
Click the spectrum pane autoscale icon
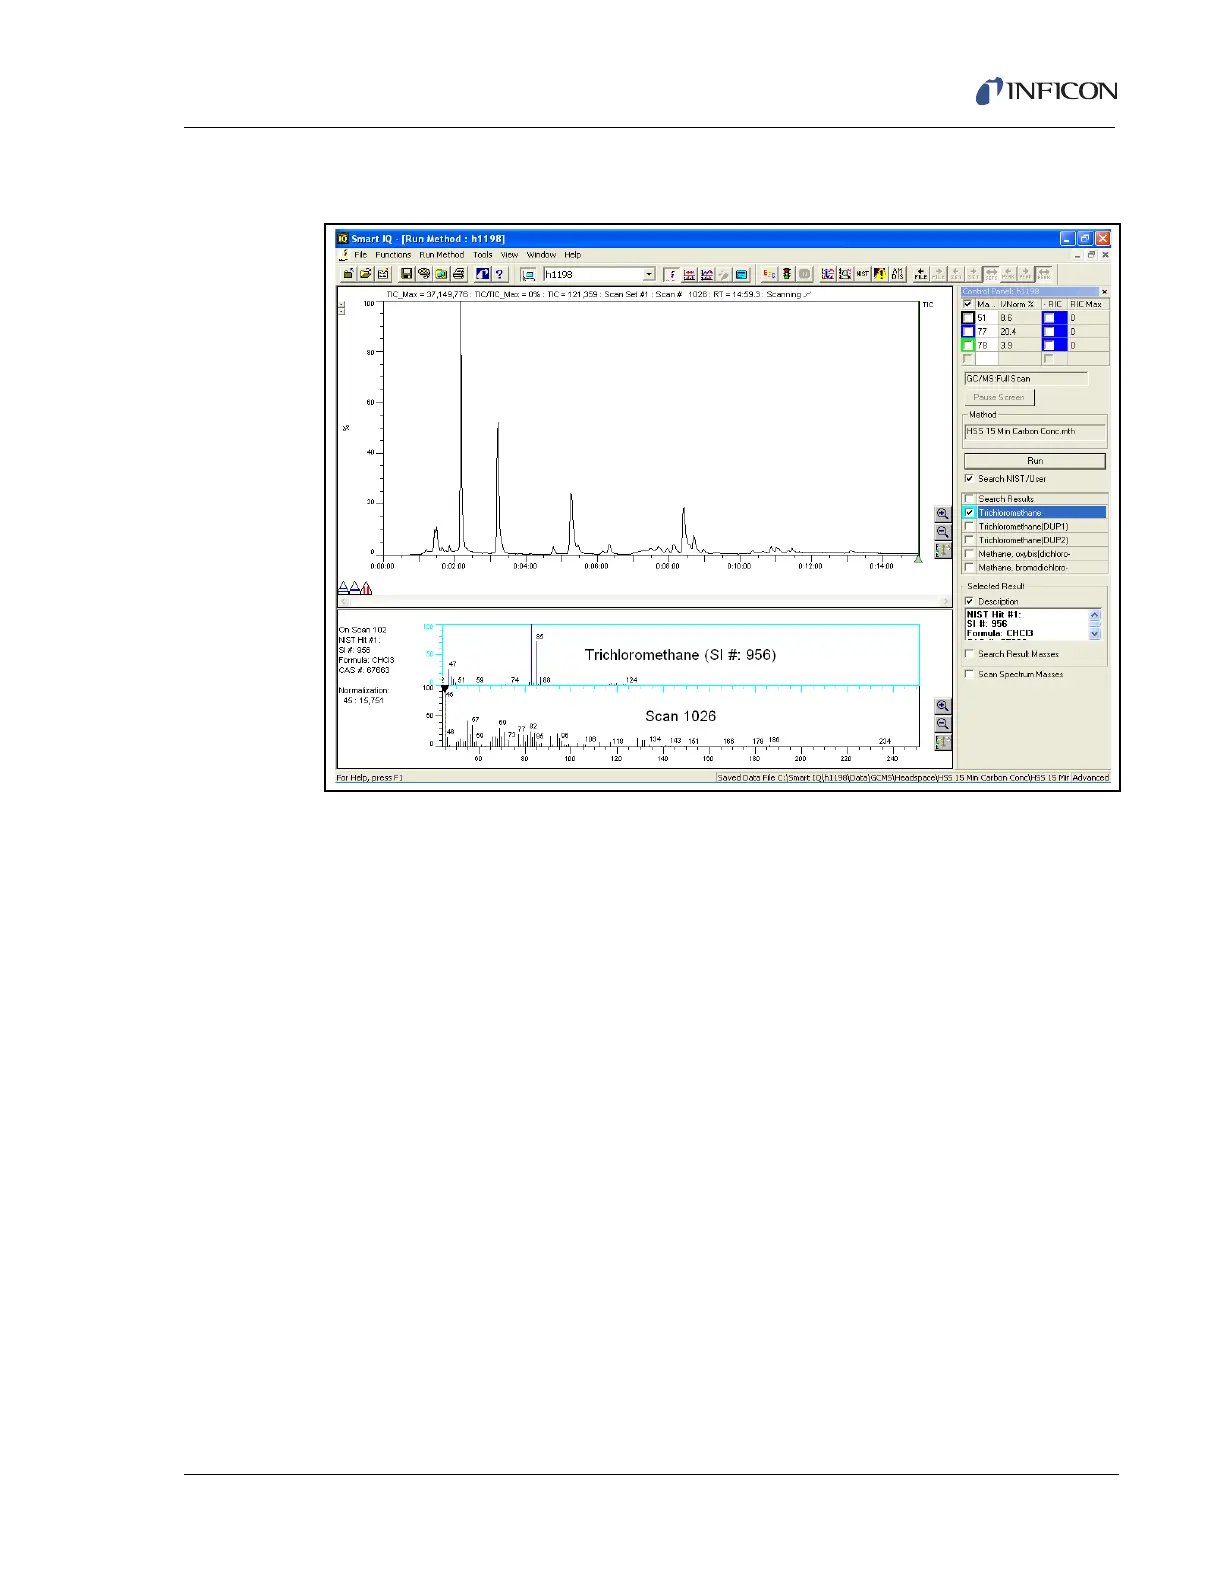pyautogui.click(x=942, y=742)
